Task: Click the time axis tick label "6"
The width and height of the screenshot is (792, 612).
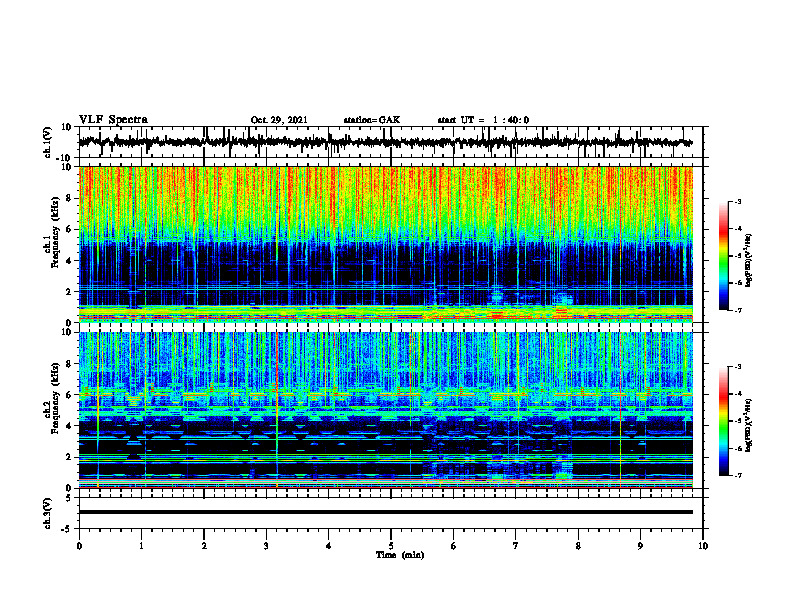Action: tap(454, 546)
